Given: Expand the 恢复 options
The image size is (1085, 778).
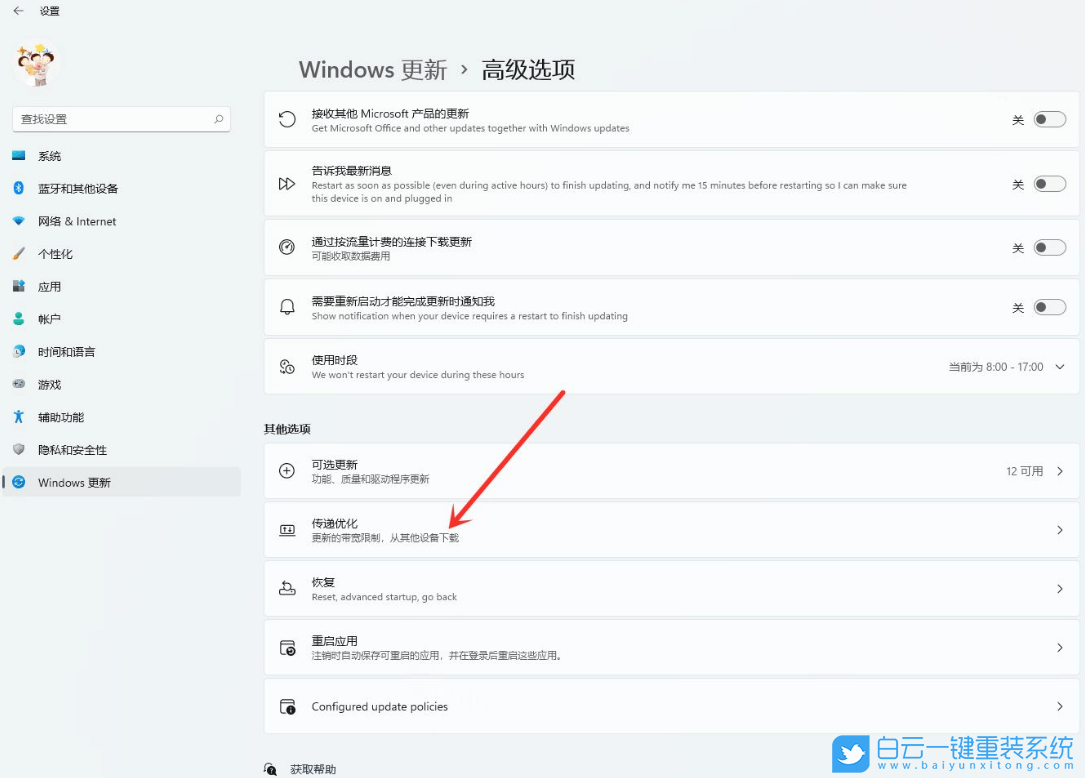Looking at the screenshot, I should 670,589.
